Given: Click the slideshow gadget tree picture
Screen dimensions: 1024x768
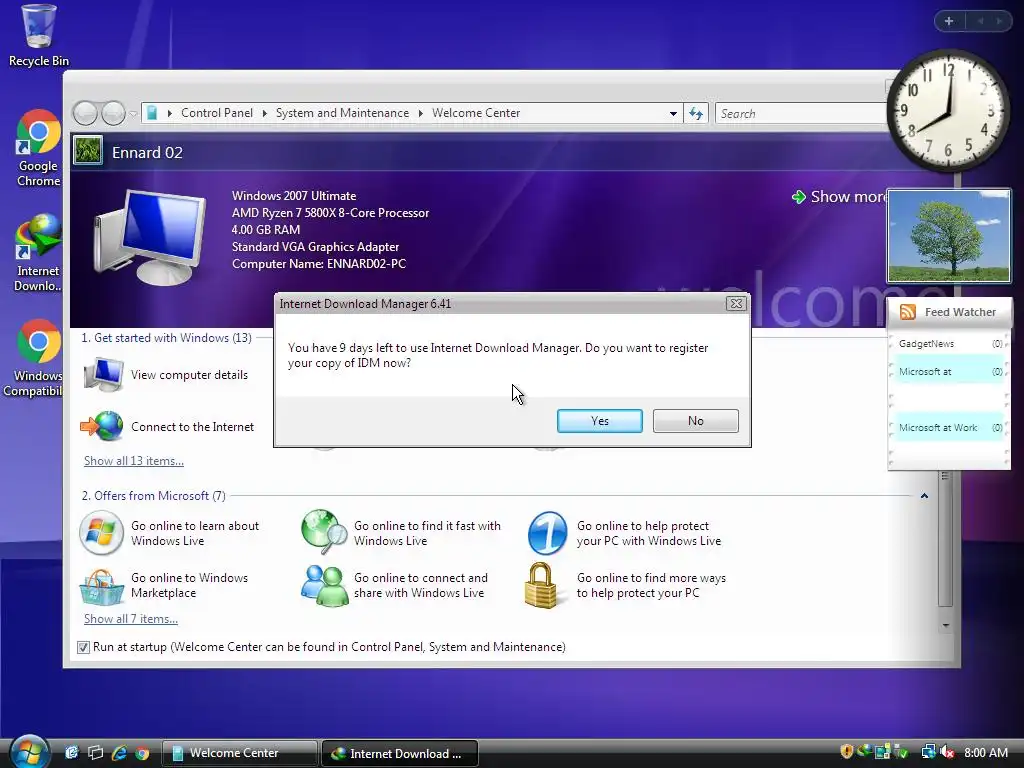Looking at the screenshot, I should pos(949,236).
